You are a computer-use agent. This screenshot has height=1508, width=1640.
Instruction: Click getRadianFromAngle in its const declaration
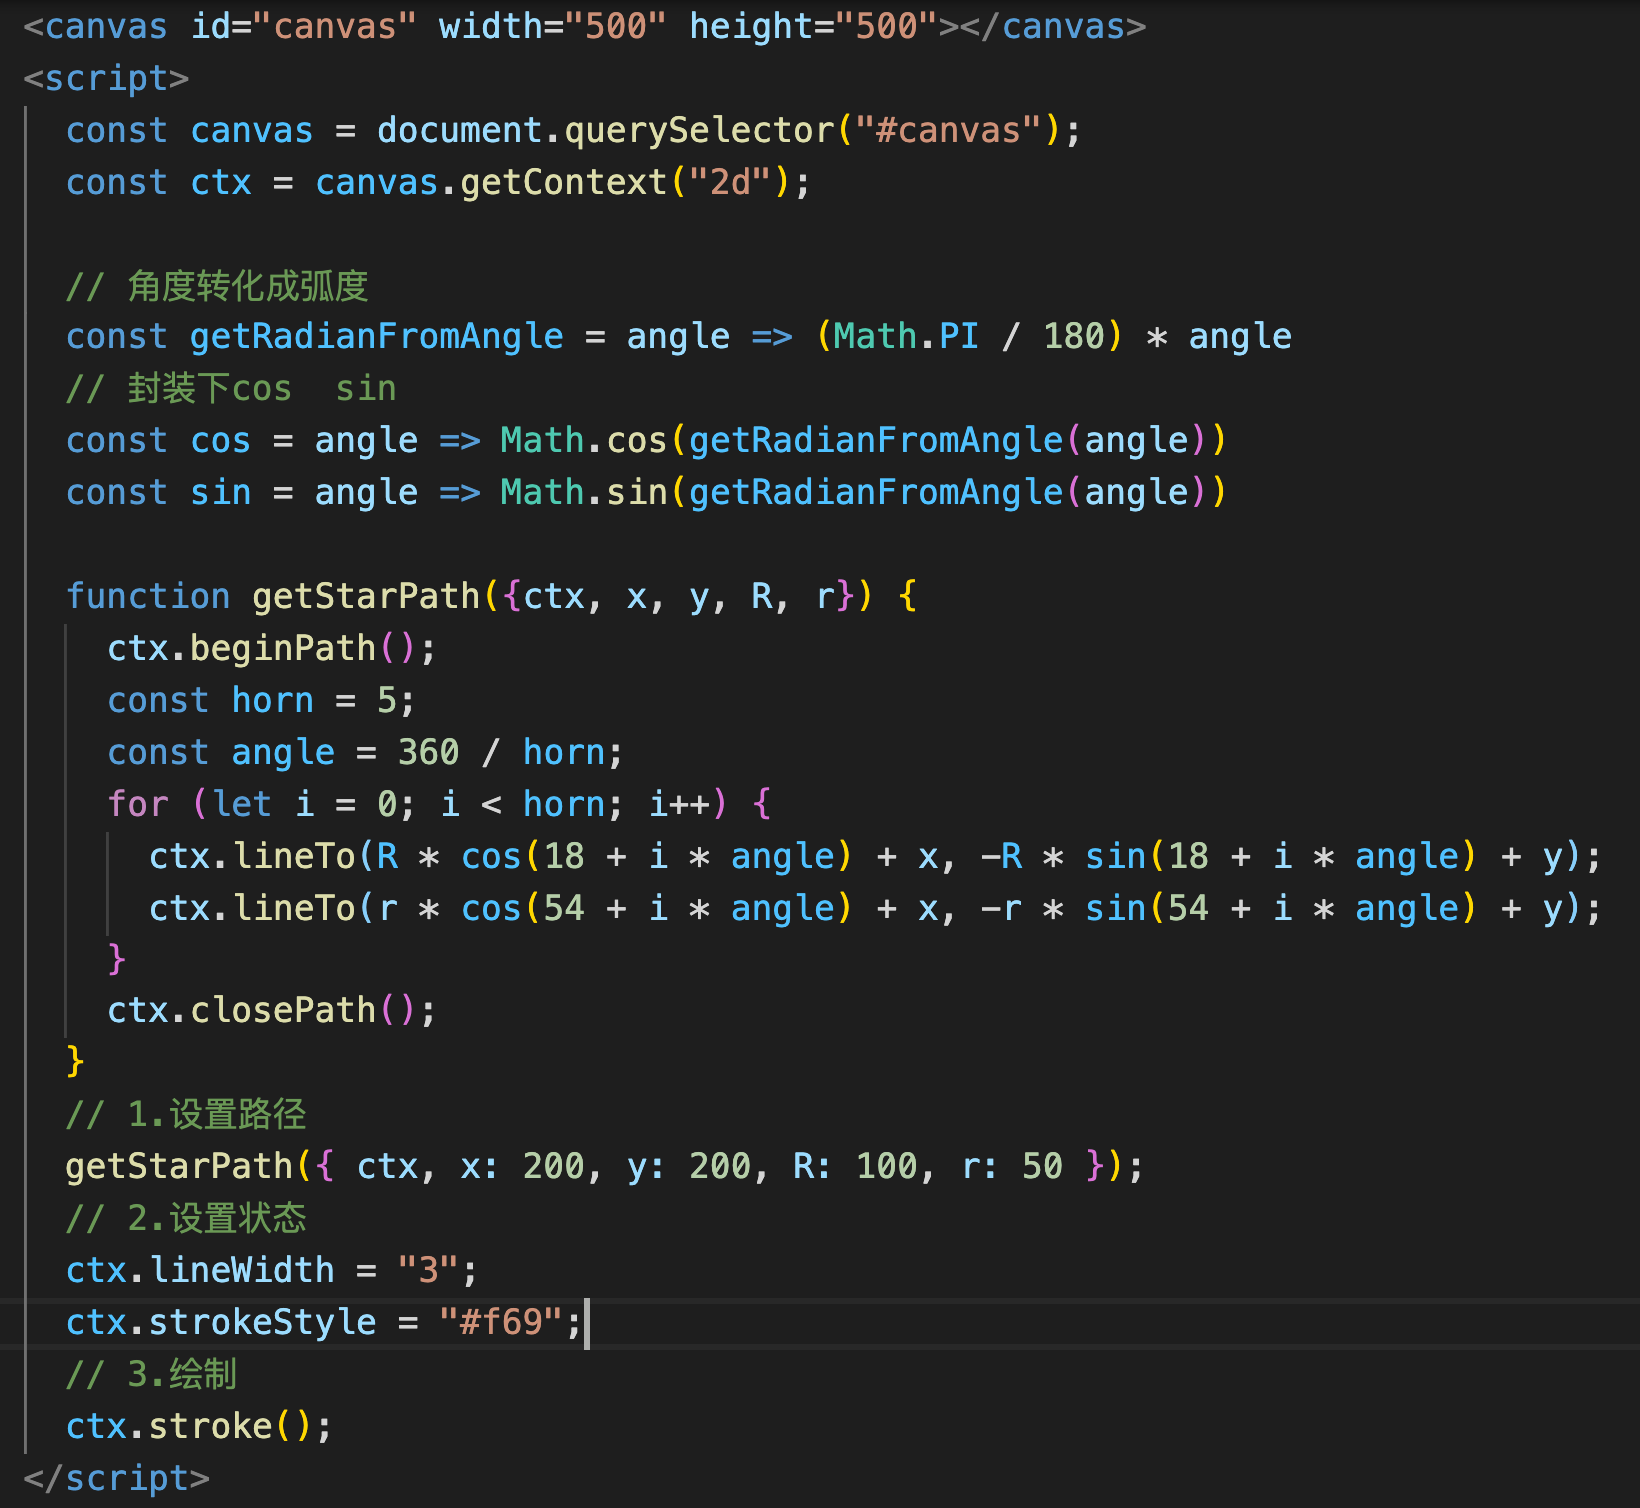point(377,336)
